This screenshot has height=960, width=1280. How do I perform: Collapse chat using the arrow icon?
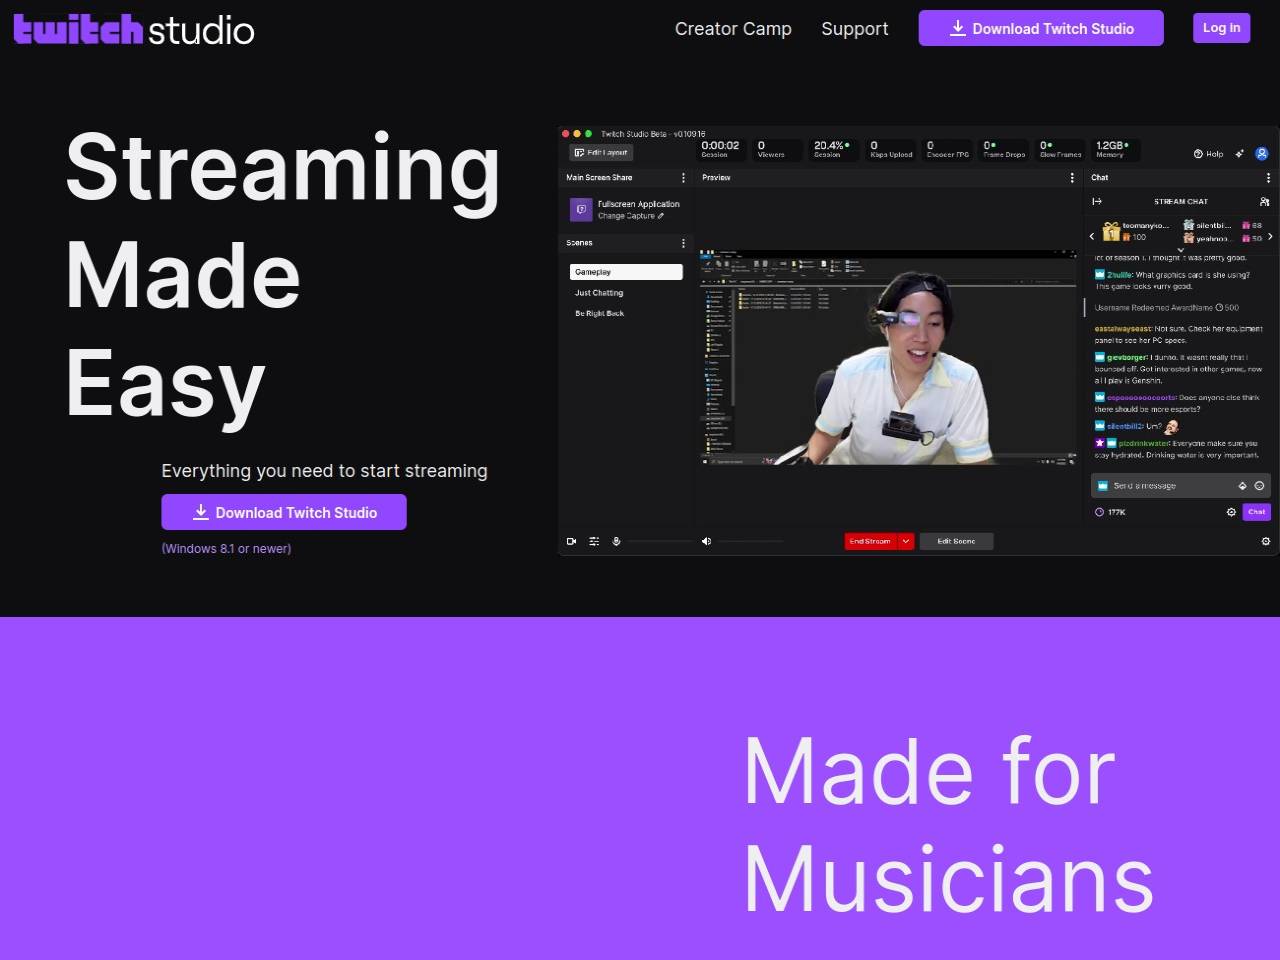click(x=1097, y=201)
